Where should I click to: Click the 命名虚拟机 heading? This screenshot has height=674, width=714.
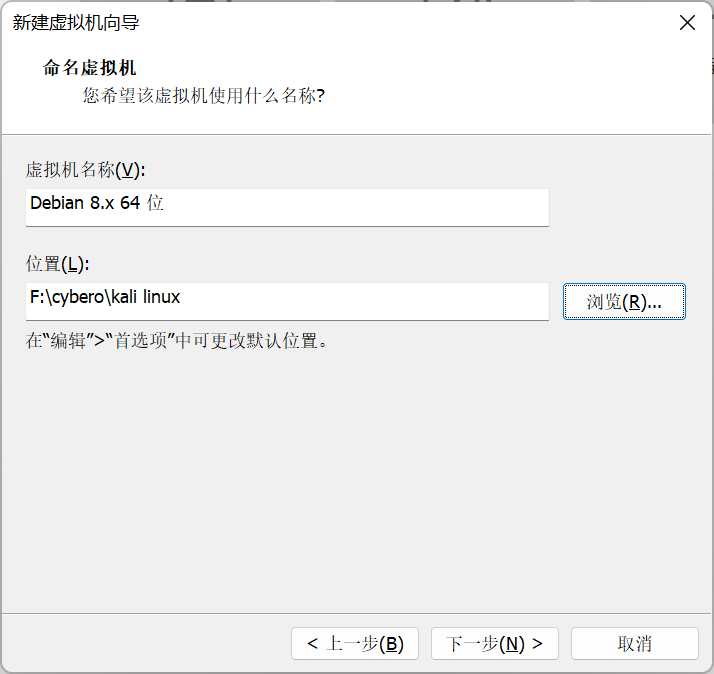pyautogui.click(x=89, y=68)
